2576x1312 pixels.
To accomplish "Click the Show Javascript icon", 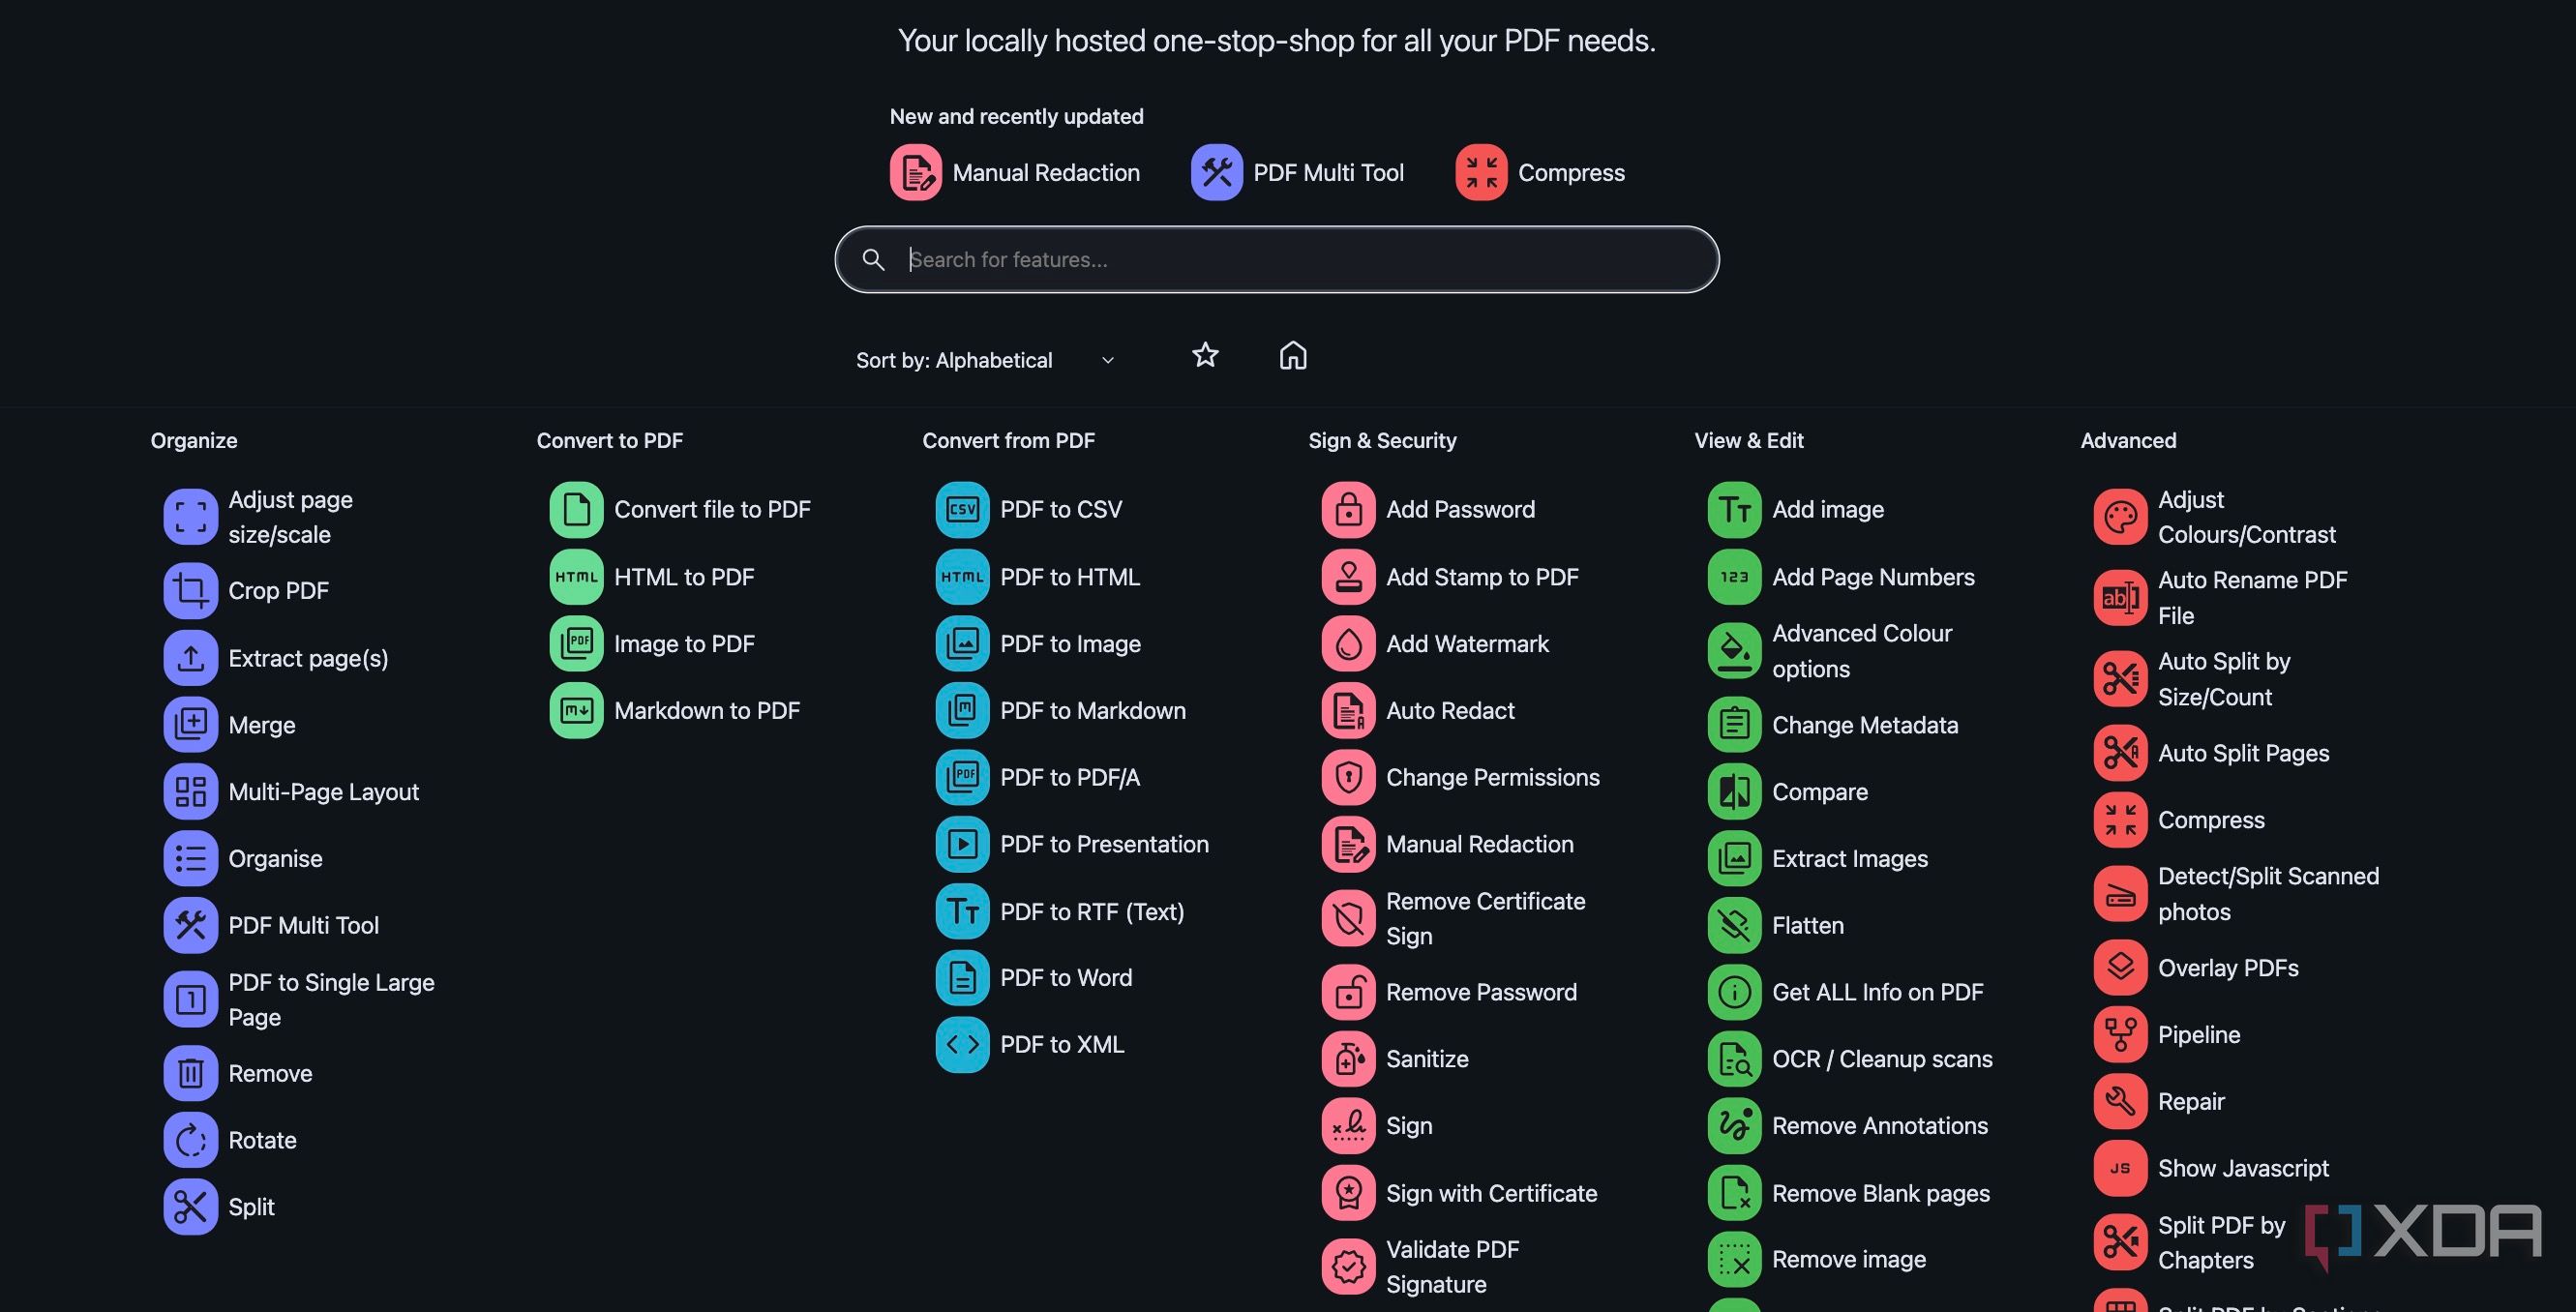I will (x=2120, y=1168).
